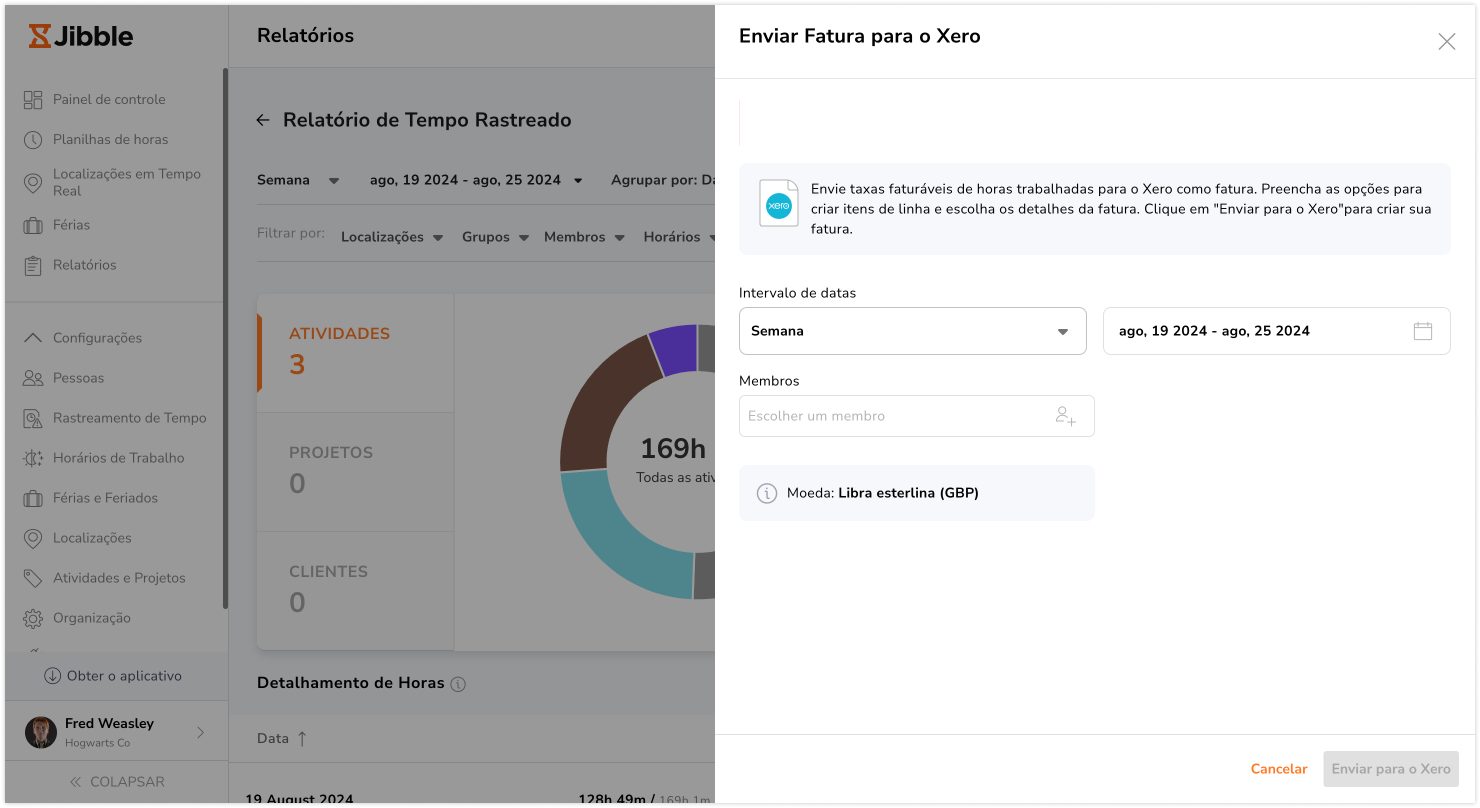The image size is (1480, 808).
Task: Open the Semana period dropdown in the report
Action: pyautogui.click(x=298, y=180)
